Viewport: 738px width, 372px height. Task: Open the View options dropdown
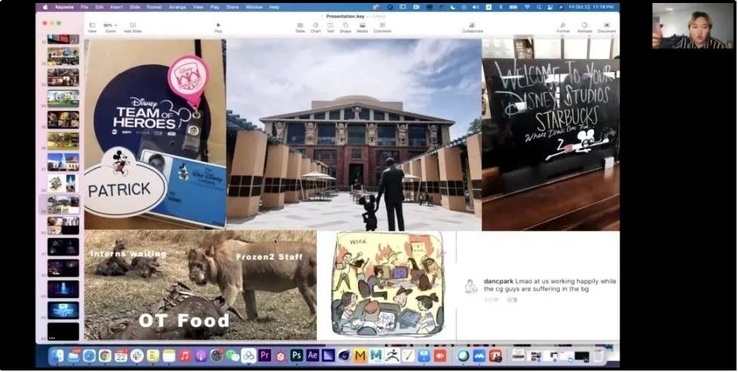pyautogui.click(x=92, y=27)
